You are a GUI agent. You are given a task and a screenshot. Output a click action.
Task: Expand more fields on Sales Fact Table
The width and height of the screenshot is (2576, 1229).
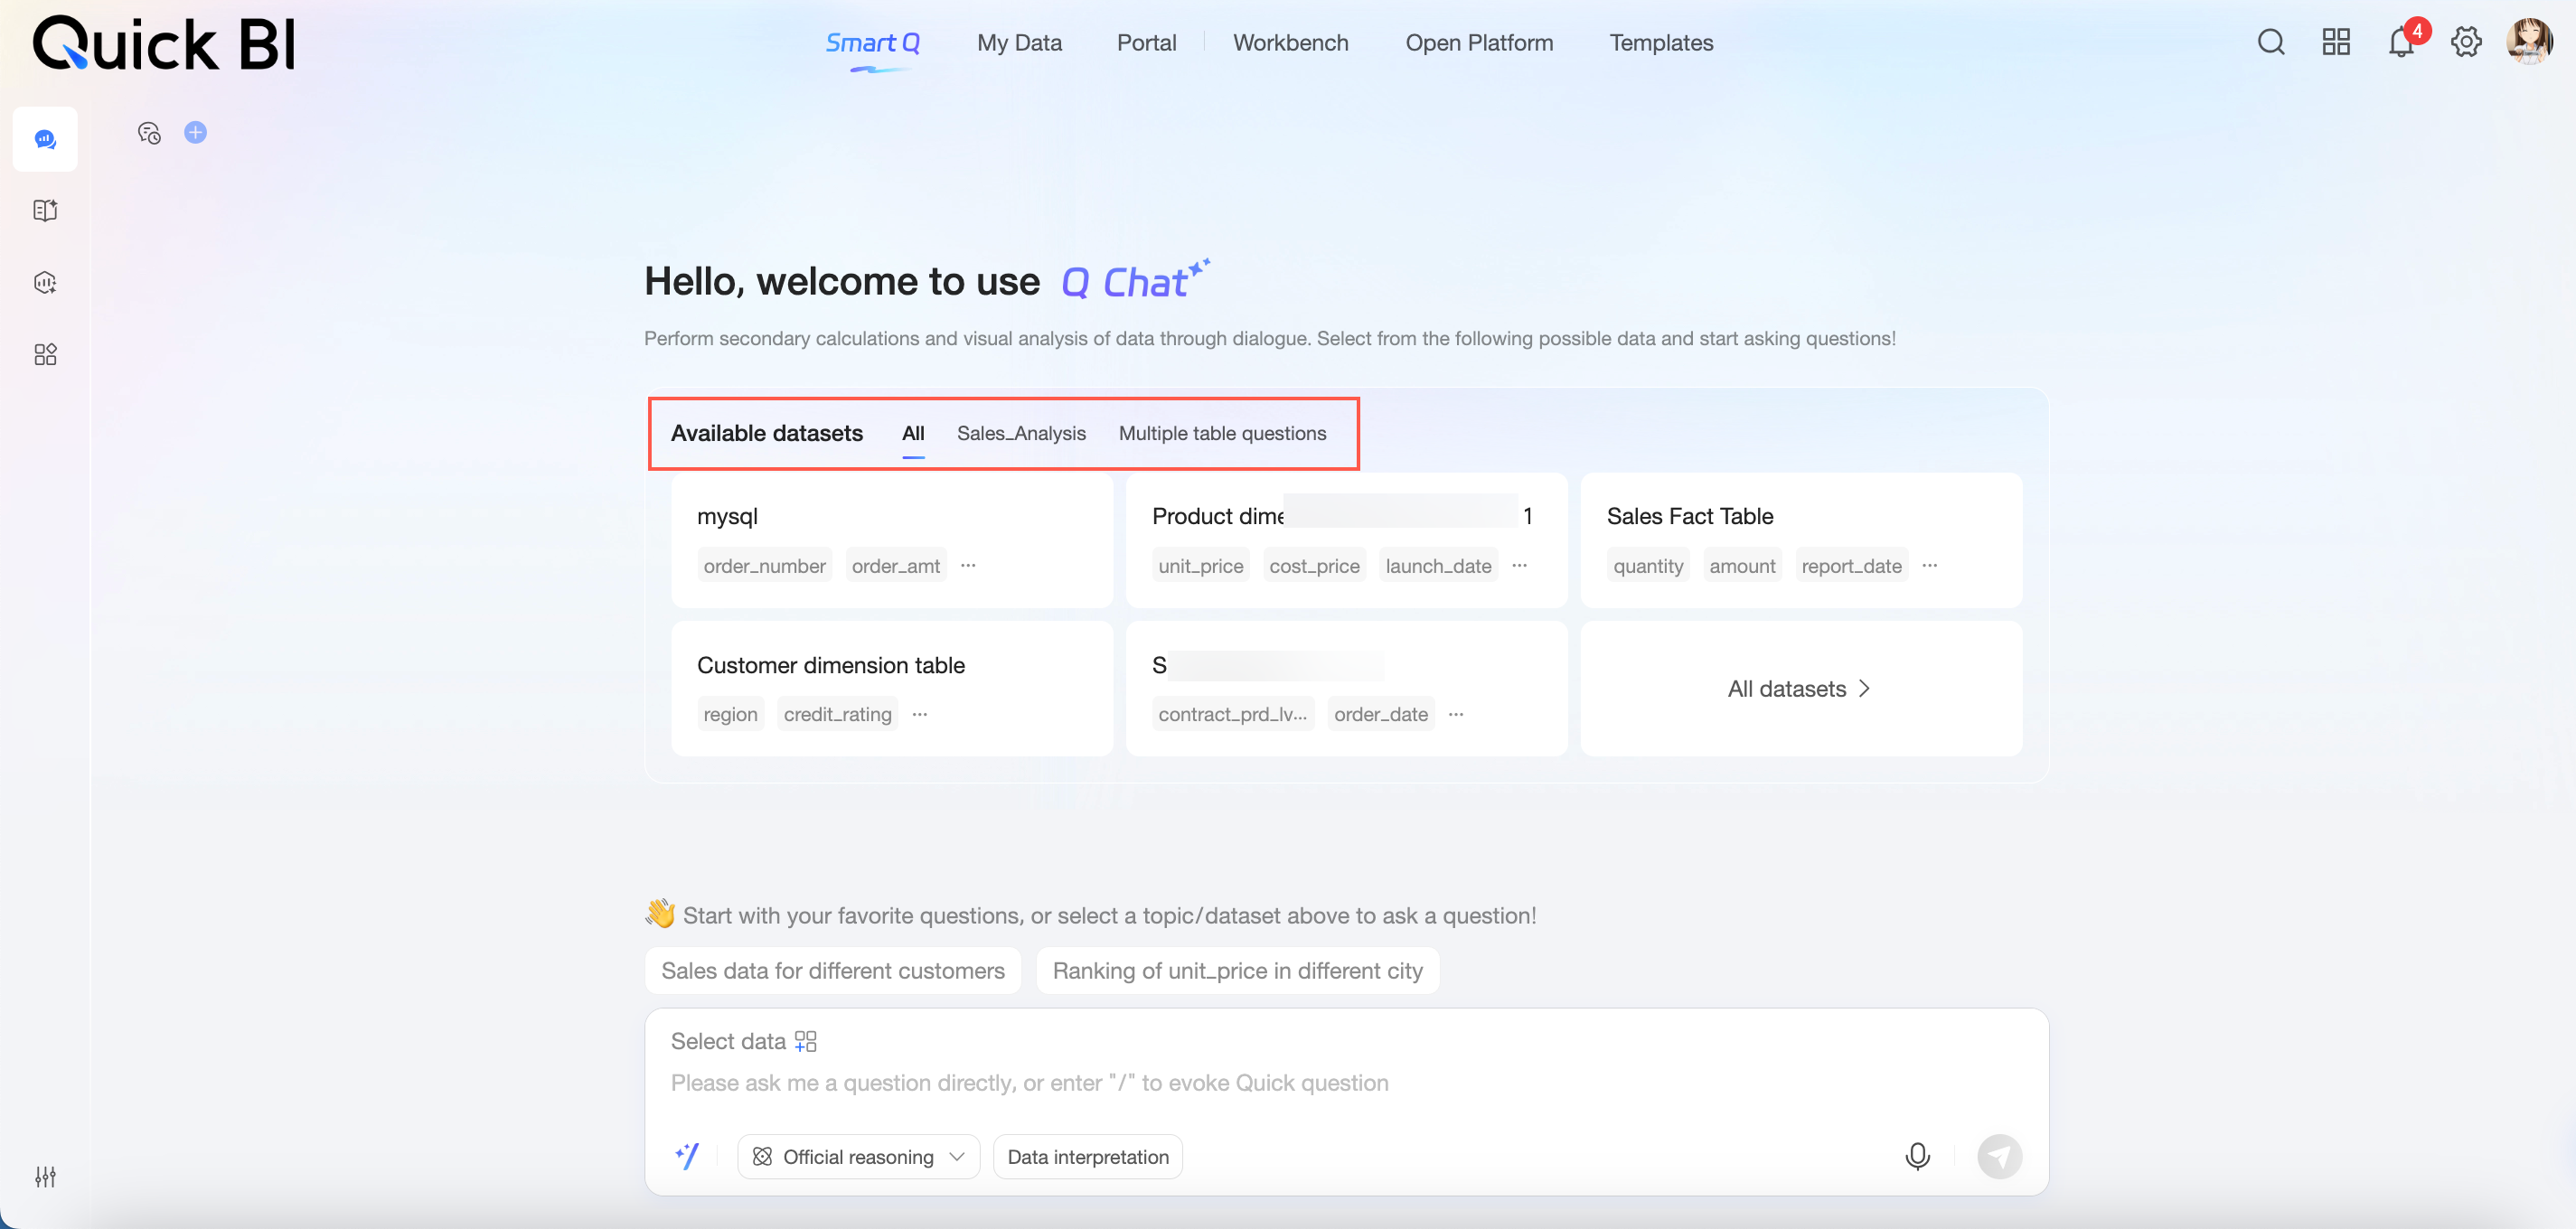click(x=1929, y=566)
